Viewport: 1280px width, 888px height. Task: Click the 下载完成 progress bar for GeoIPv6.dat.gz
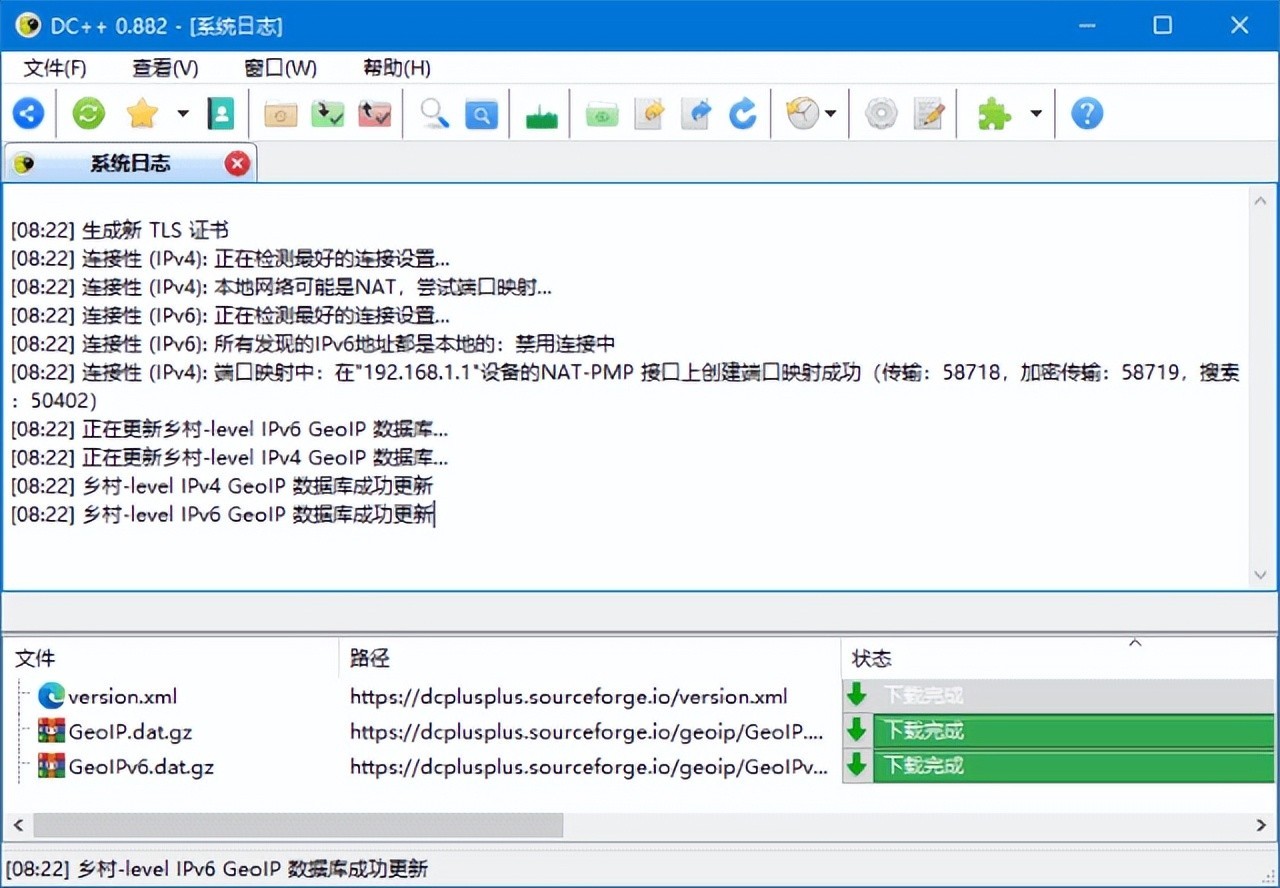point(1073,765)
